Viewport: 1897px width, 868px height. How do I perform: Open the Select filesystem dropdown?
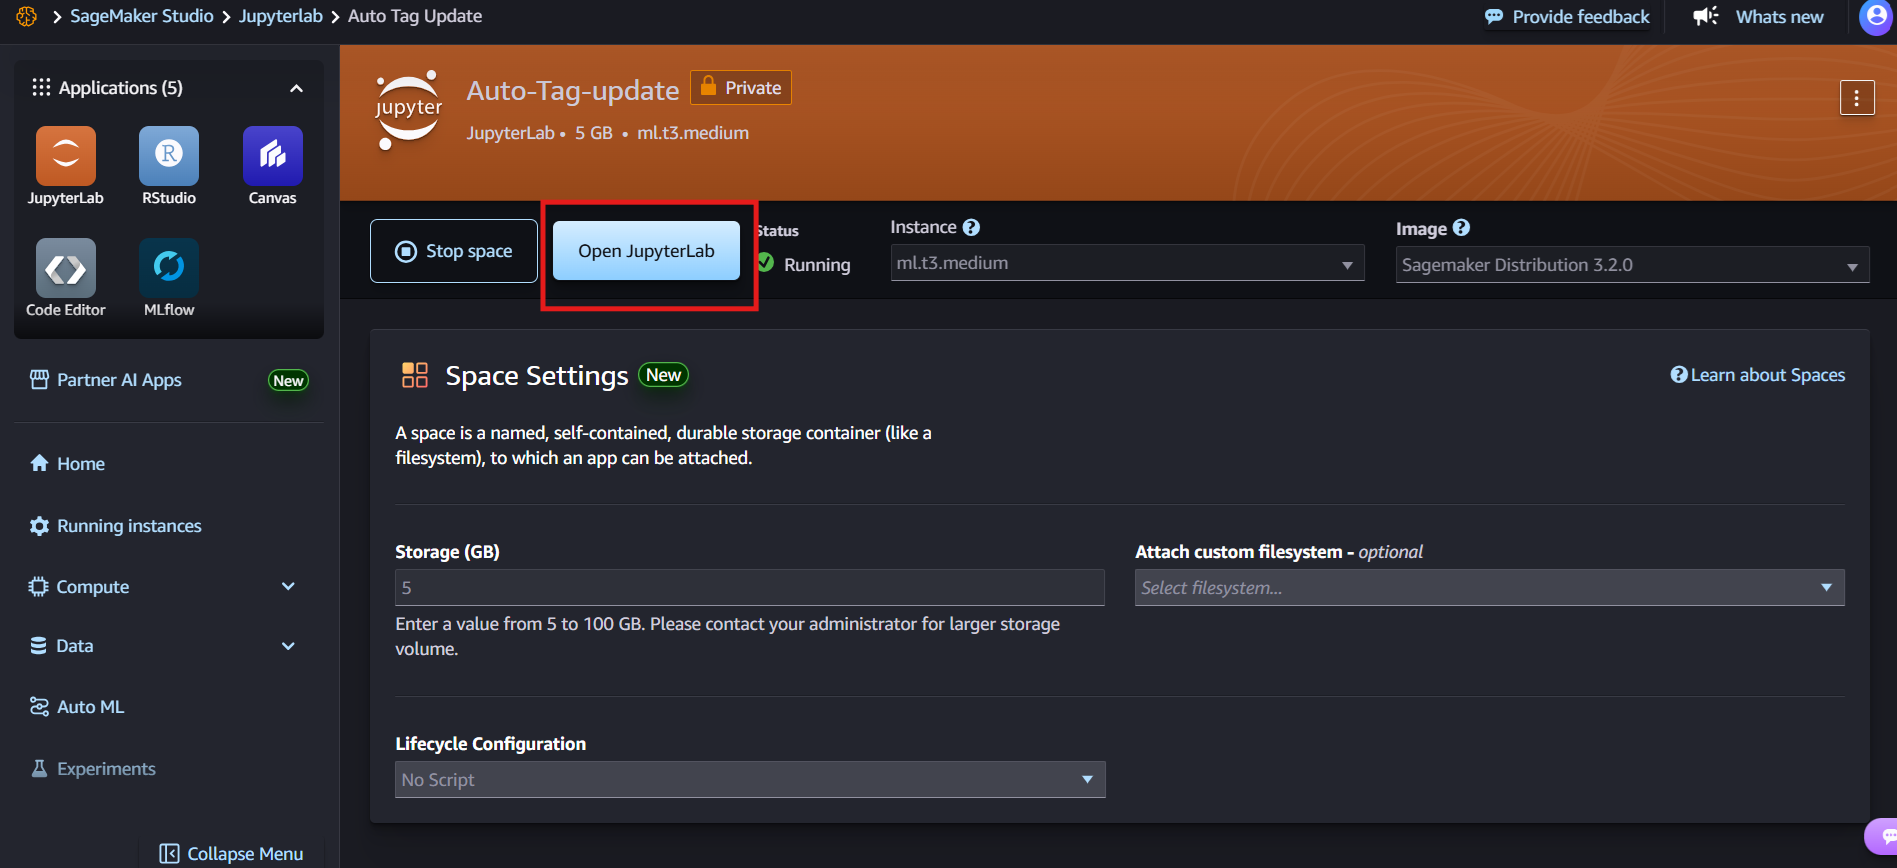pyautogui.click(x=1489, y=588)
